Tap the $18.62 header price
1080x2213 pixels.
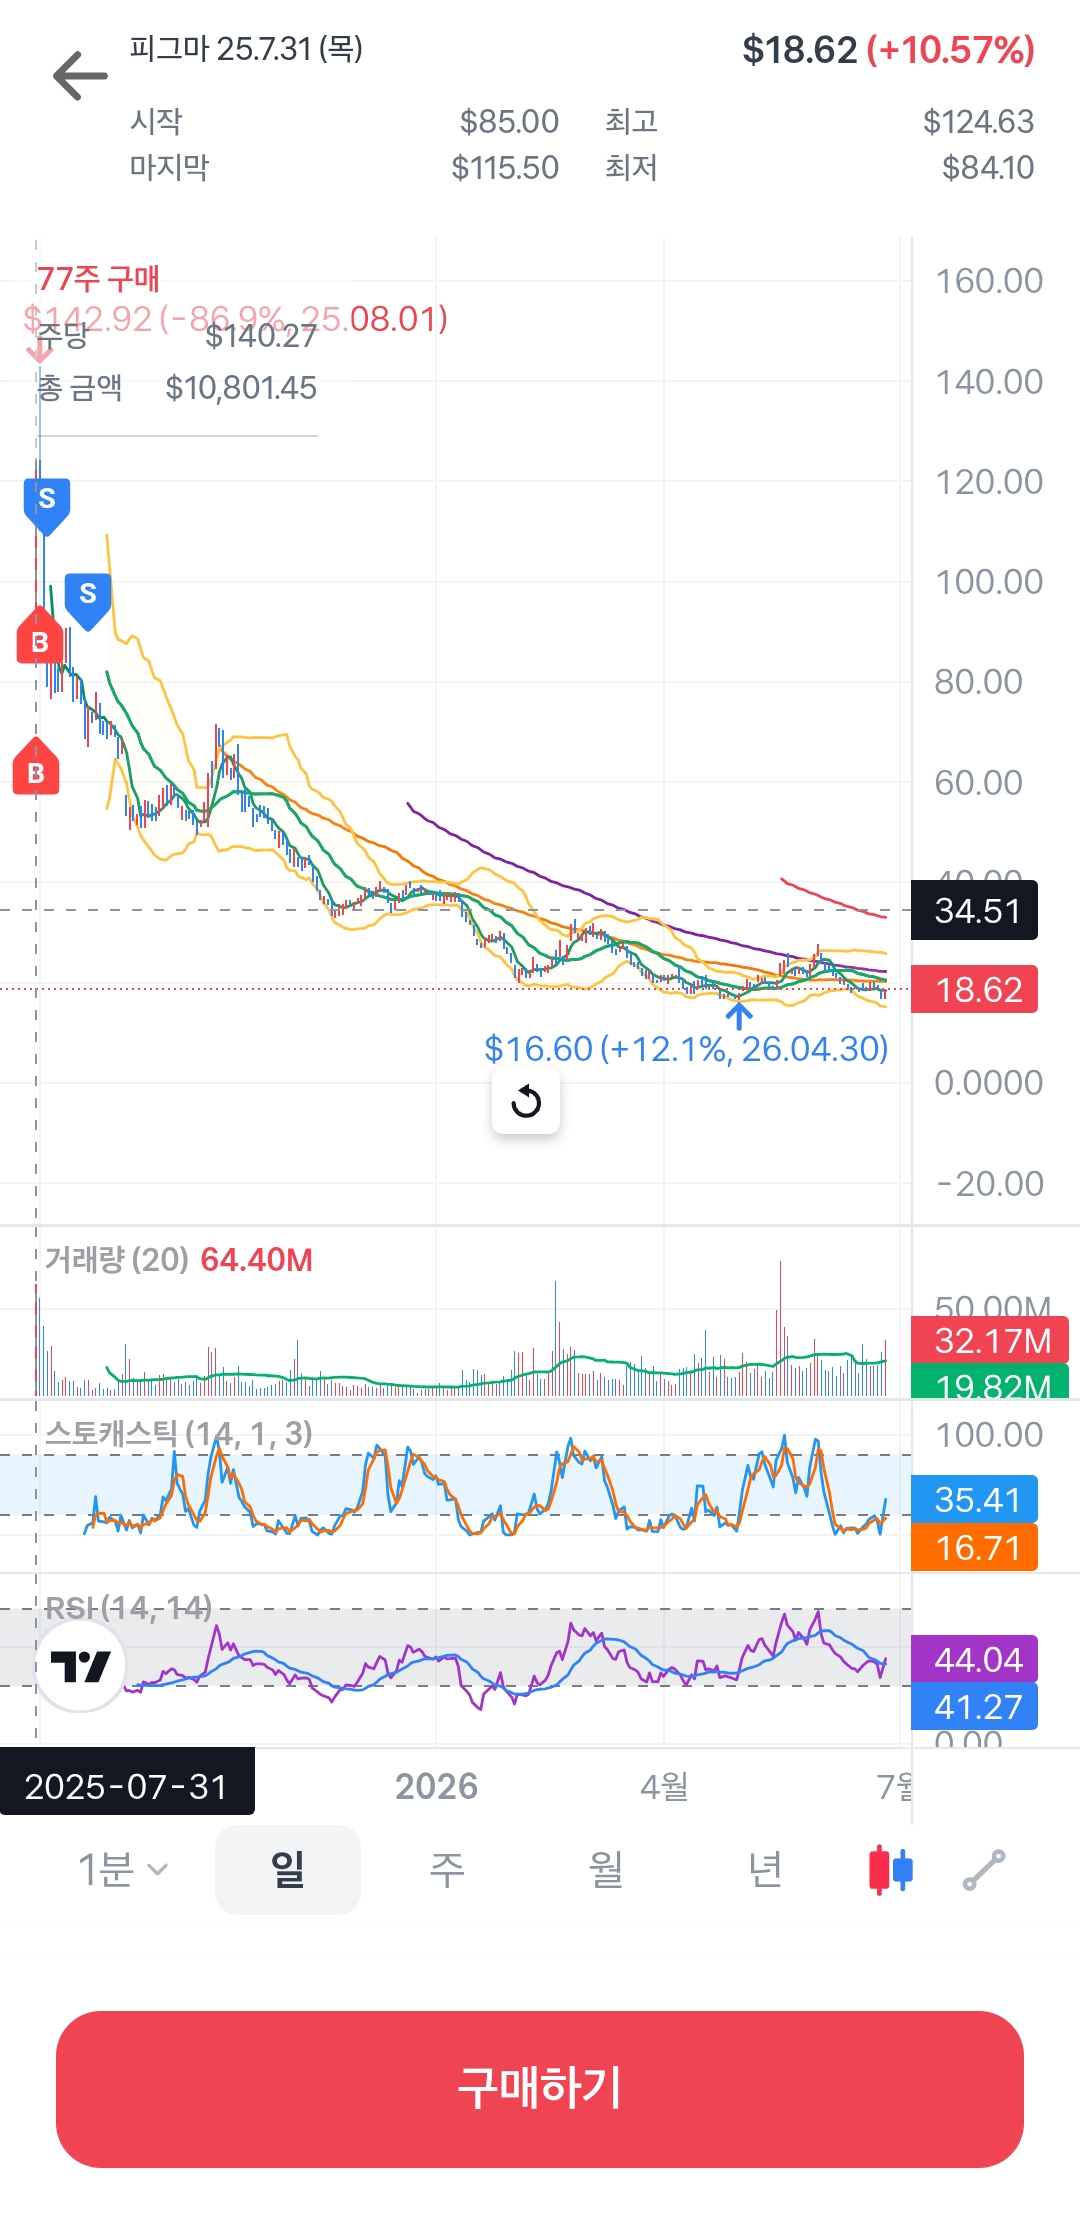pos(799,50)
